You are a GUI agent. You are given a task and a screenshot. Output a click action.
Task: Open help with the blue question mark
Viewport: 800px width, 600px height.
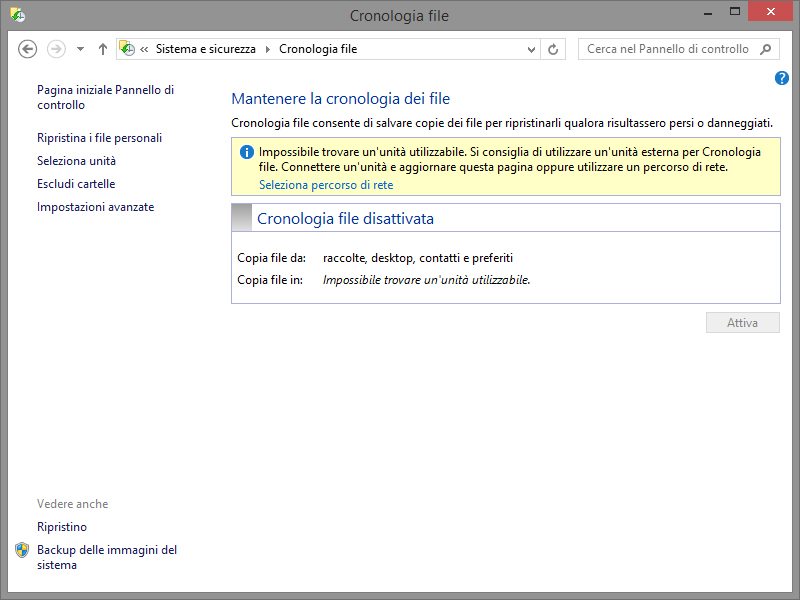[x=782, y=78]
